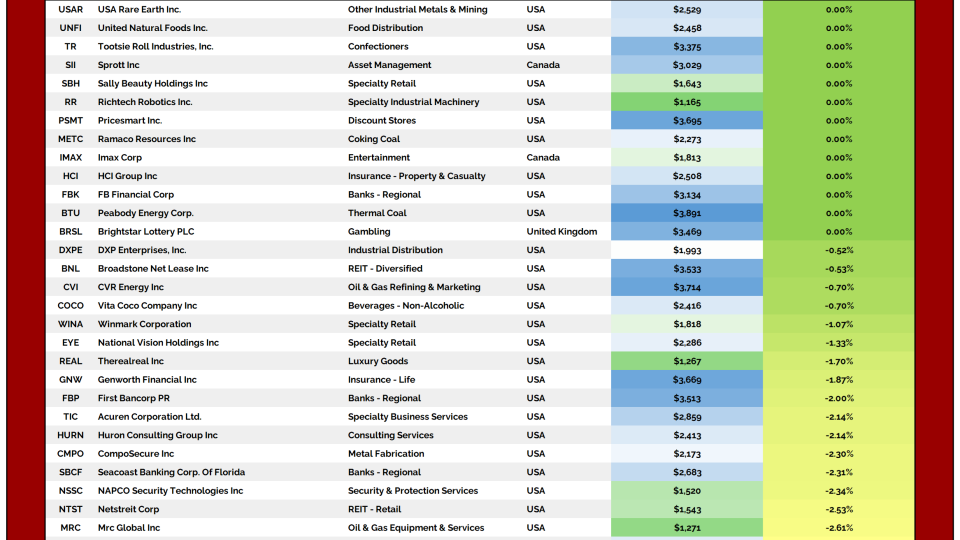Viewport: 960px width, 540px height.
Task: Click the $1,165 market cap cell
Action: click(x=686, y=102)
